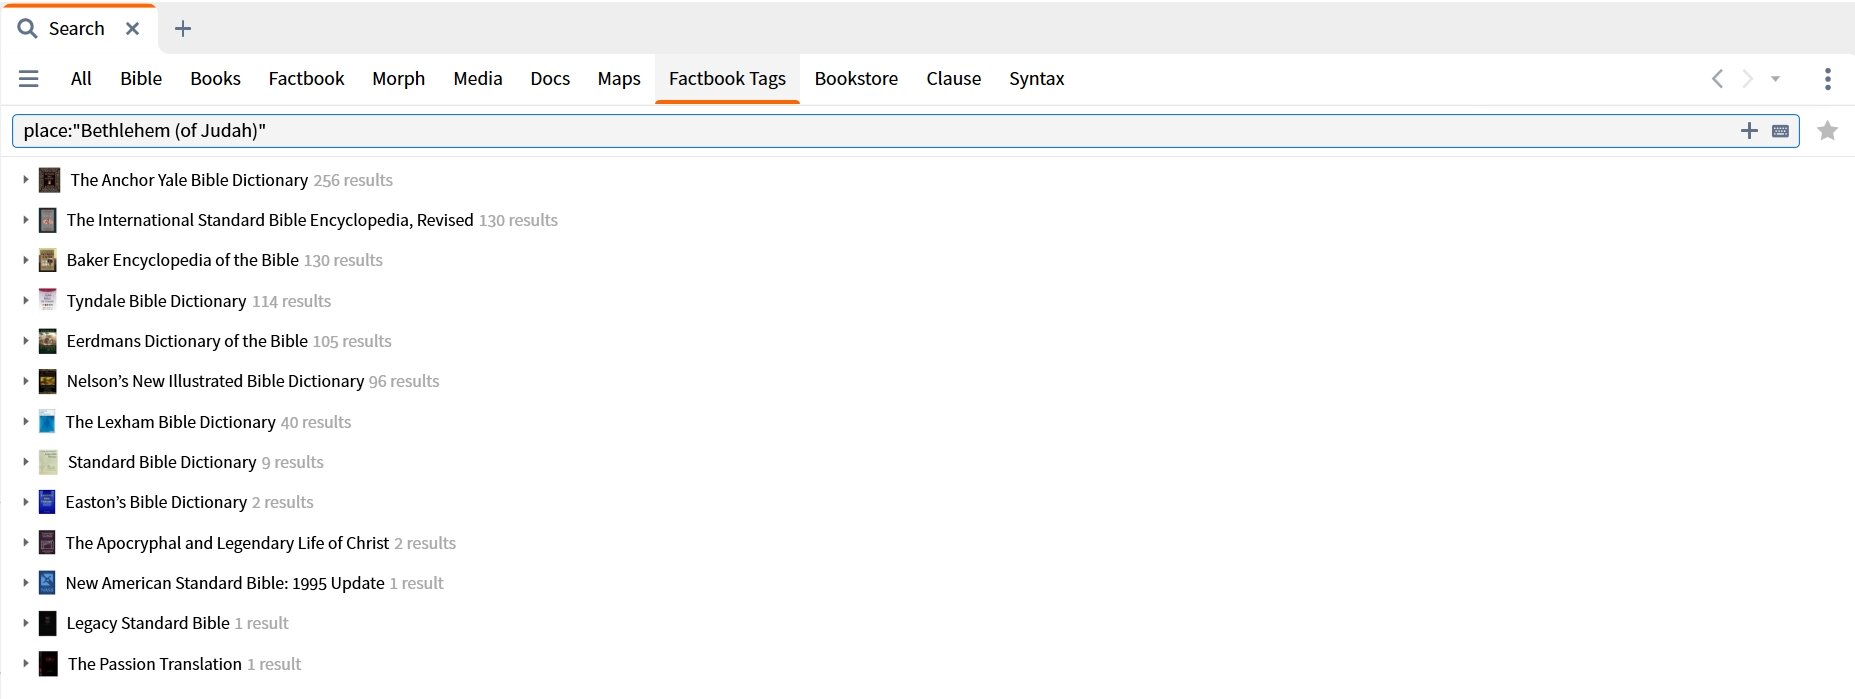Expand Tyndale Bible Dictionary results

click(x=25, y=300)
